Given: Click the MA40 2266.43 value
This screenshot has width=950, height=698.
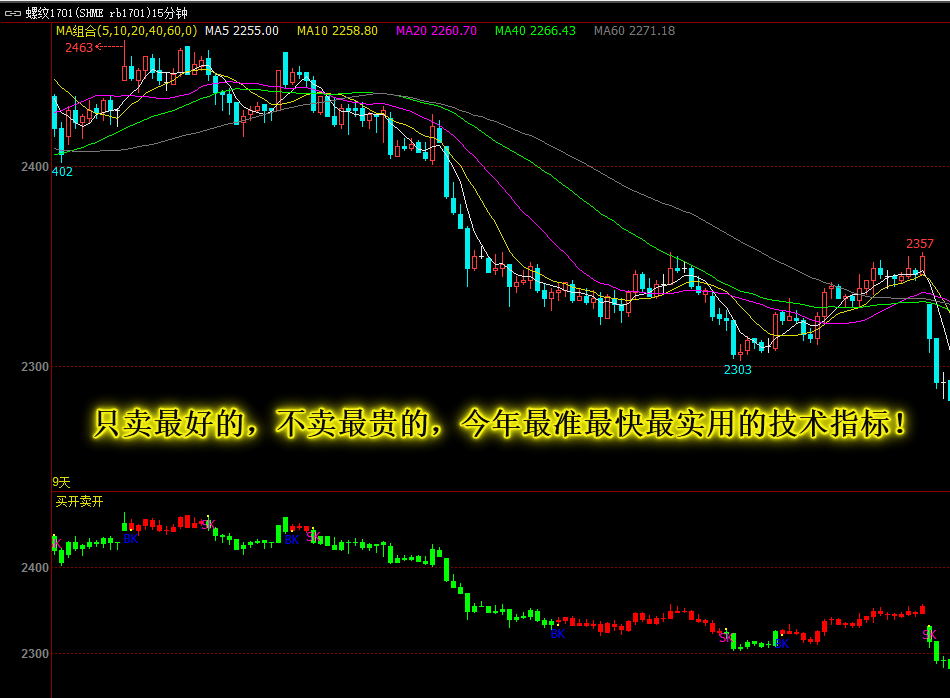Looking at the screenshot, I should (535, 31).
